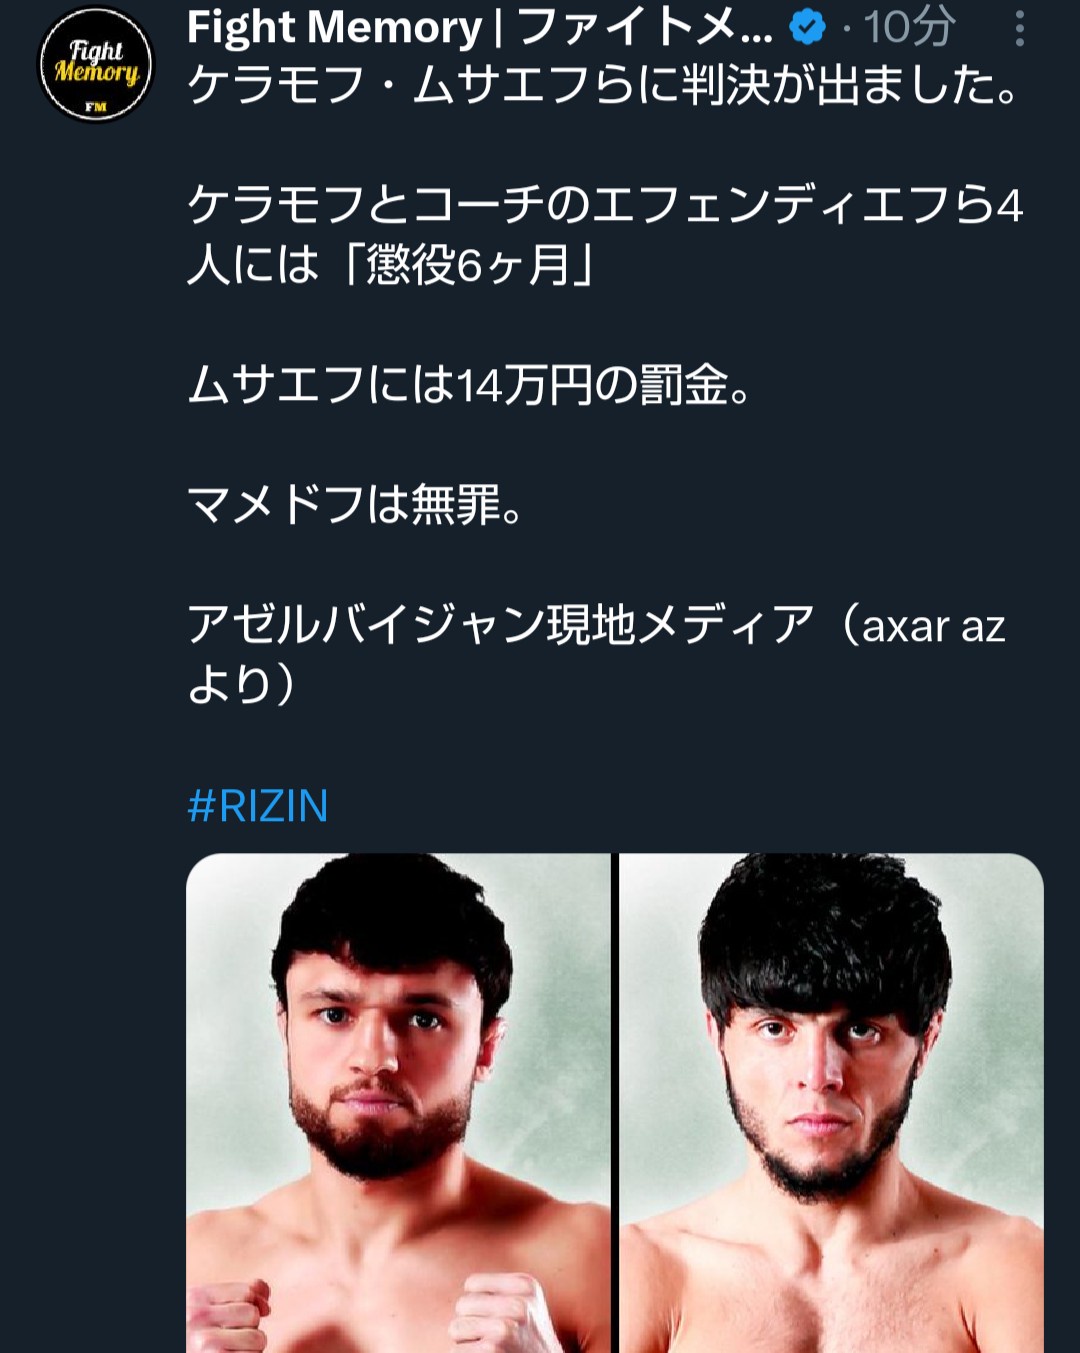Click the Fight Memory display name

(x=334, y=28)
